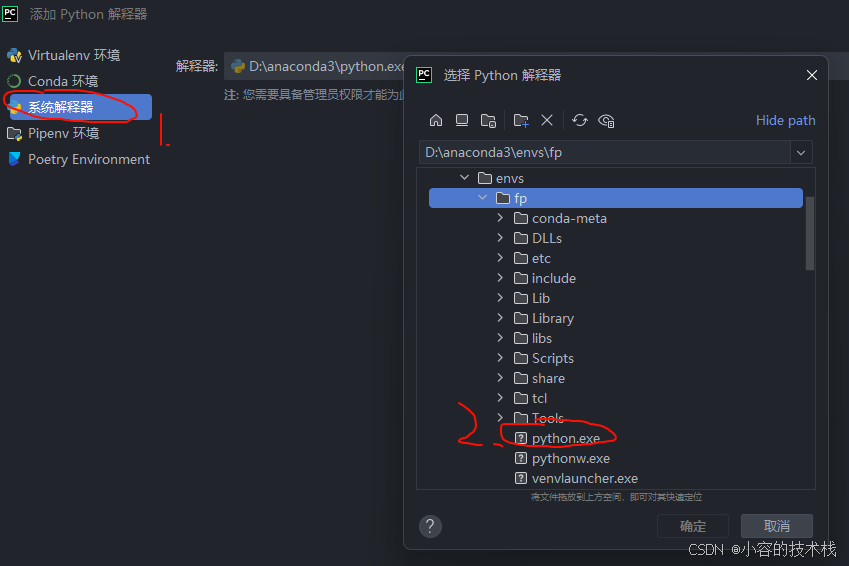Choose Poetry Environment in the sidebar

pyautogui.click(x=89, y=159)
